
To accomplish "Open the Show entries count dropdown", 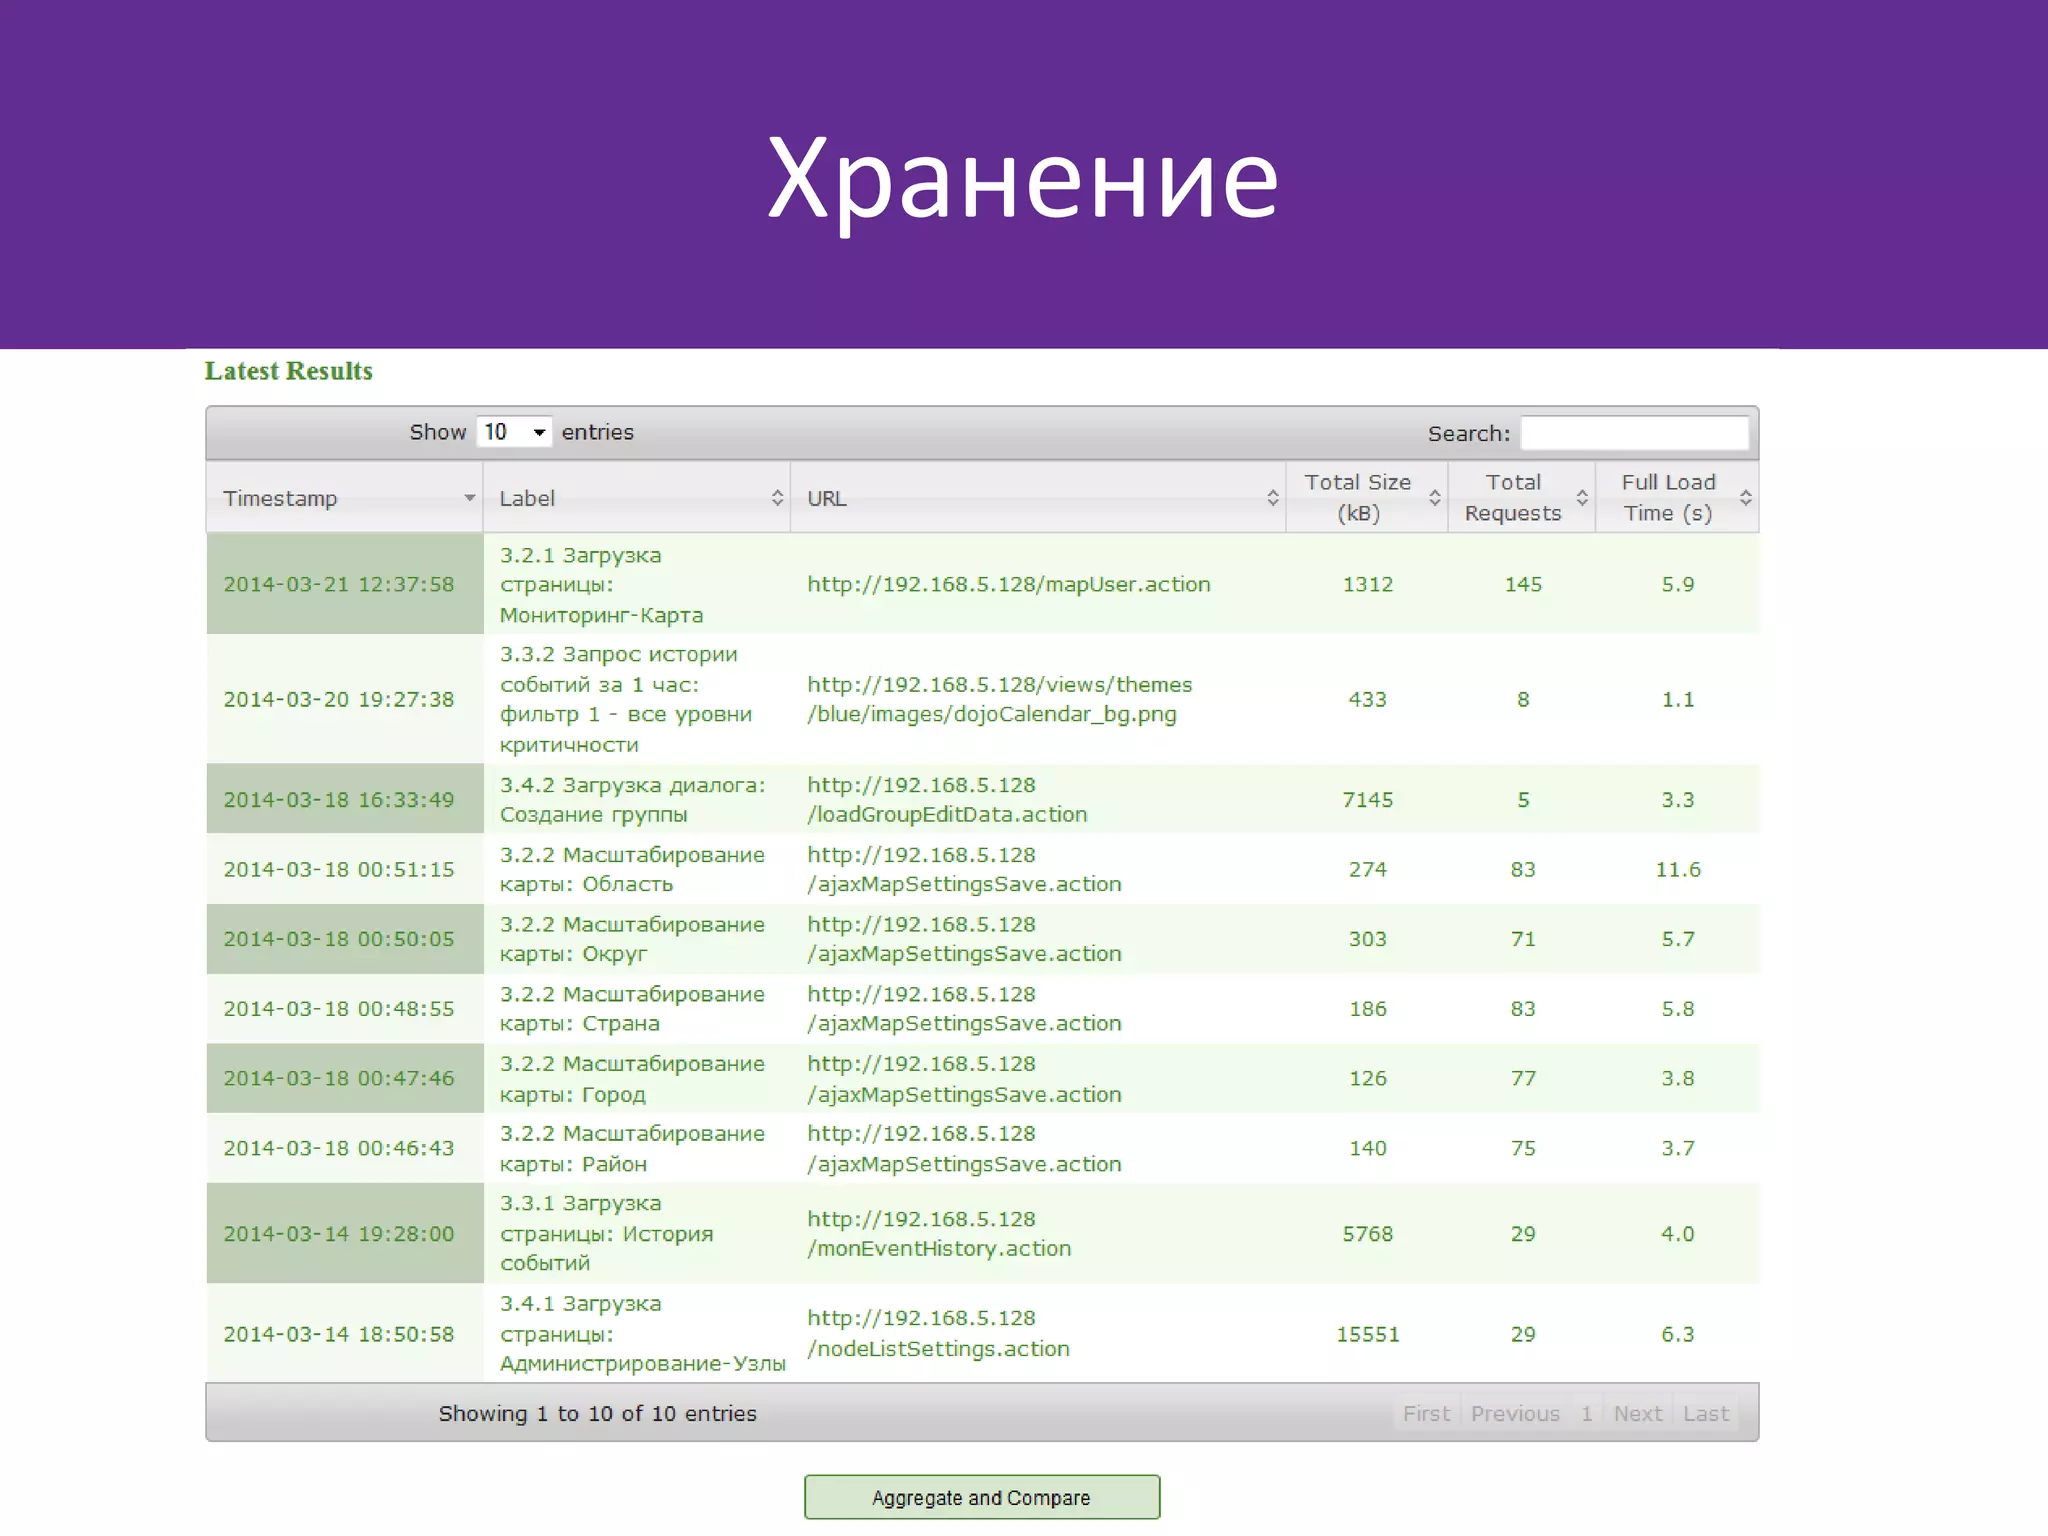I will (x=514, y=432).
